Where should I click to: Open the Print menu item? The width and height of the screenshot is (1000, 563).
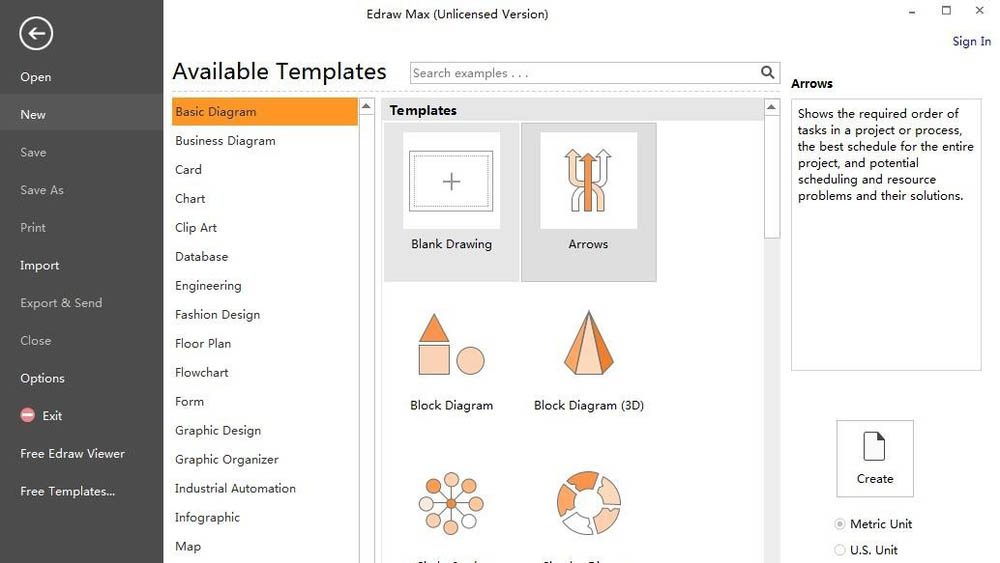click(x=33, y=228)
